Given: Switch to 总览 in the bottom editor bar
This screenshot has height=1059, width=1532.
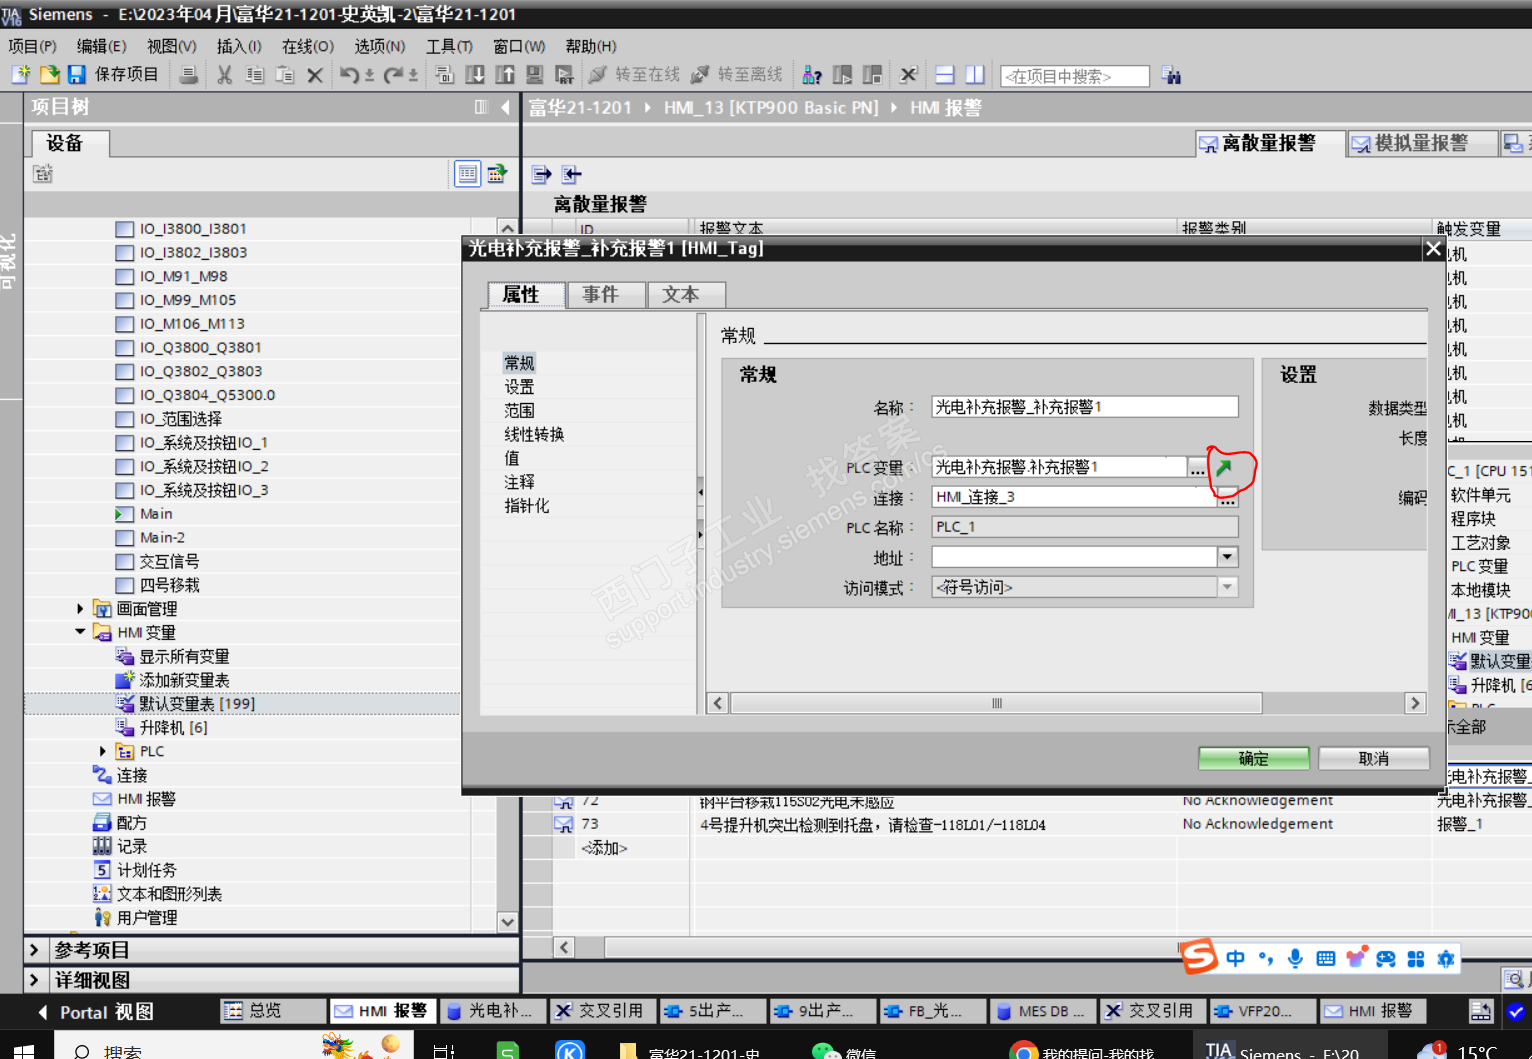Looking at the screenshot, I should click(273, 1011).
